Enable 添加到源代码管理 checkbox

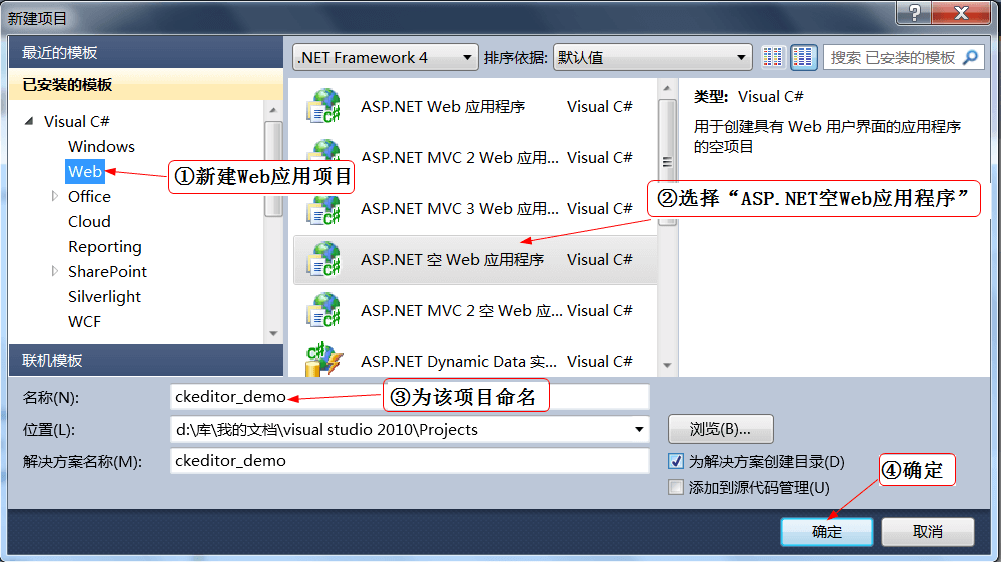click(675, 487)
